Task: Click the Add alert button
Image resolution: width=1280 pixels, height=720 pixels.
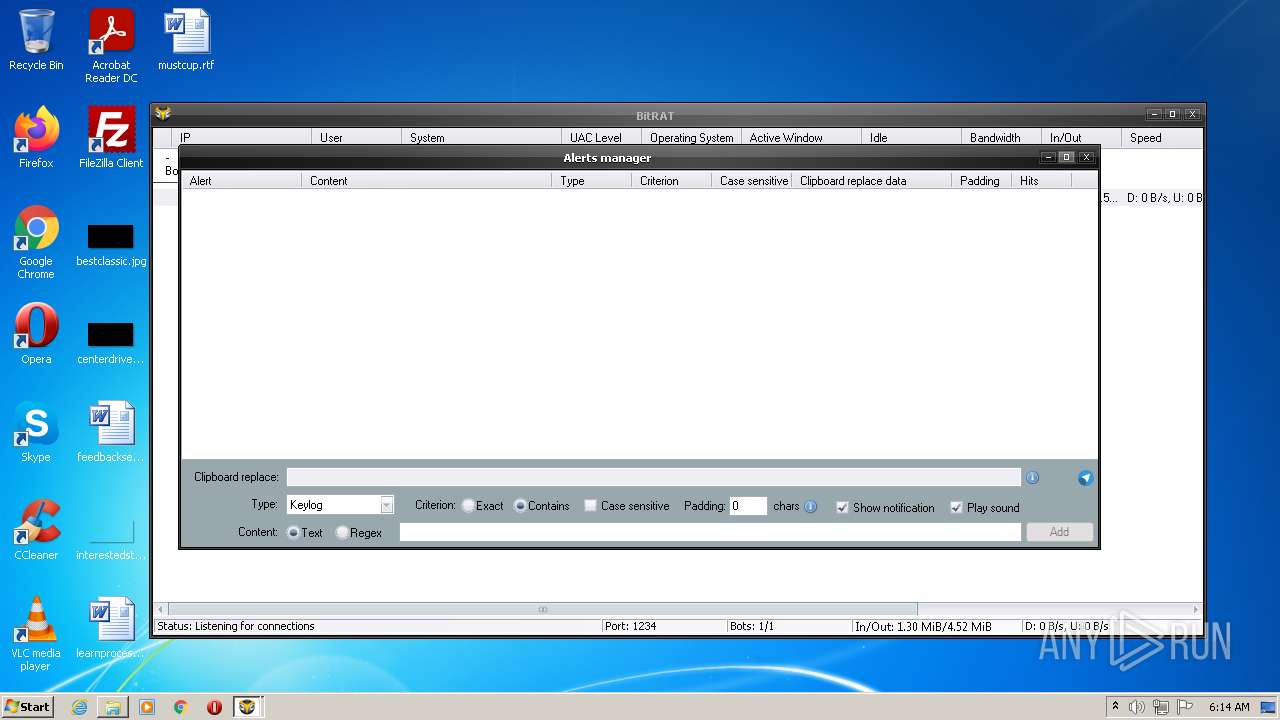Action: pyautogui.click(x=1059, y=532)
